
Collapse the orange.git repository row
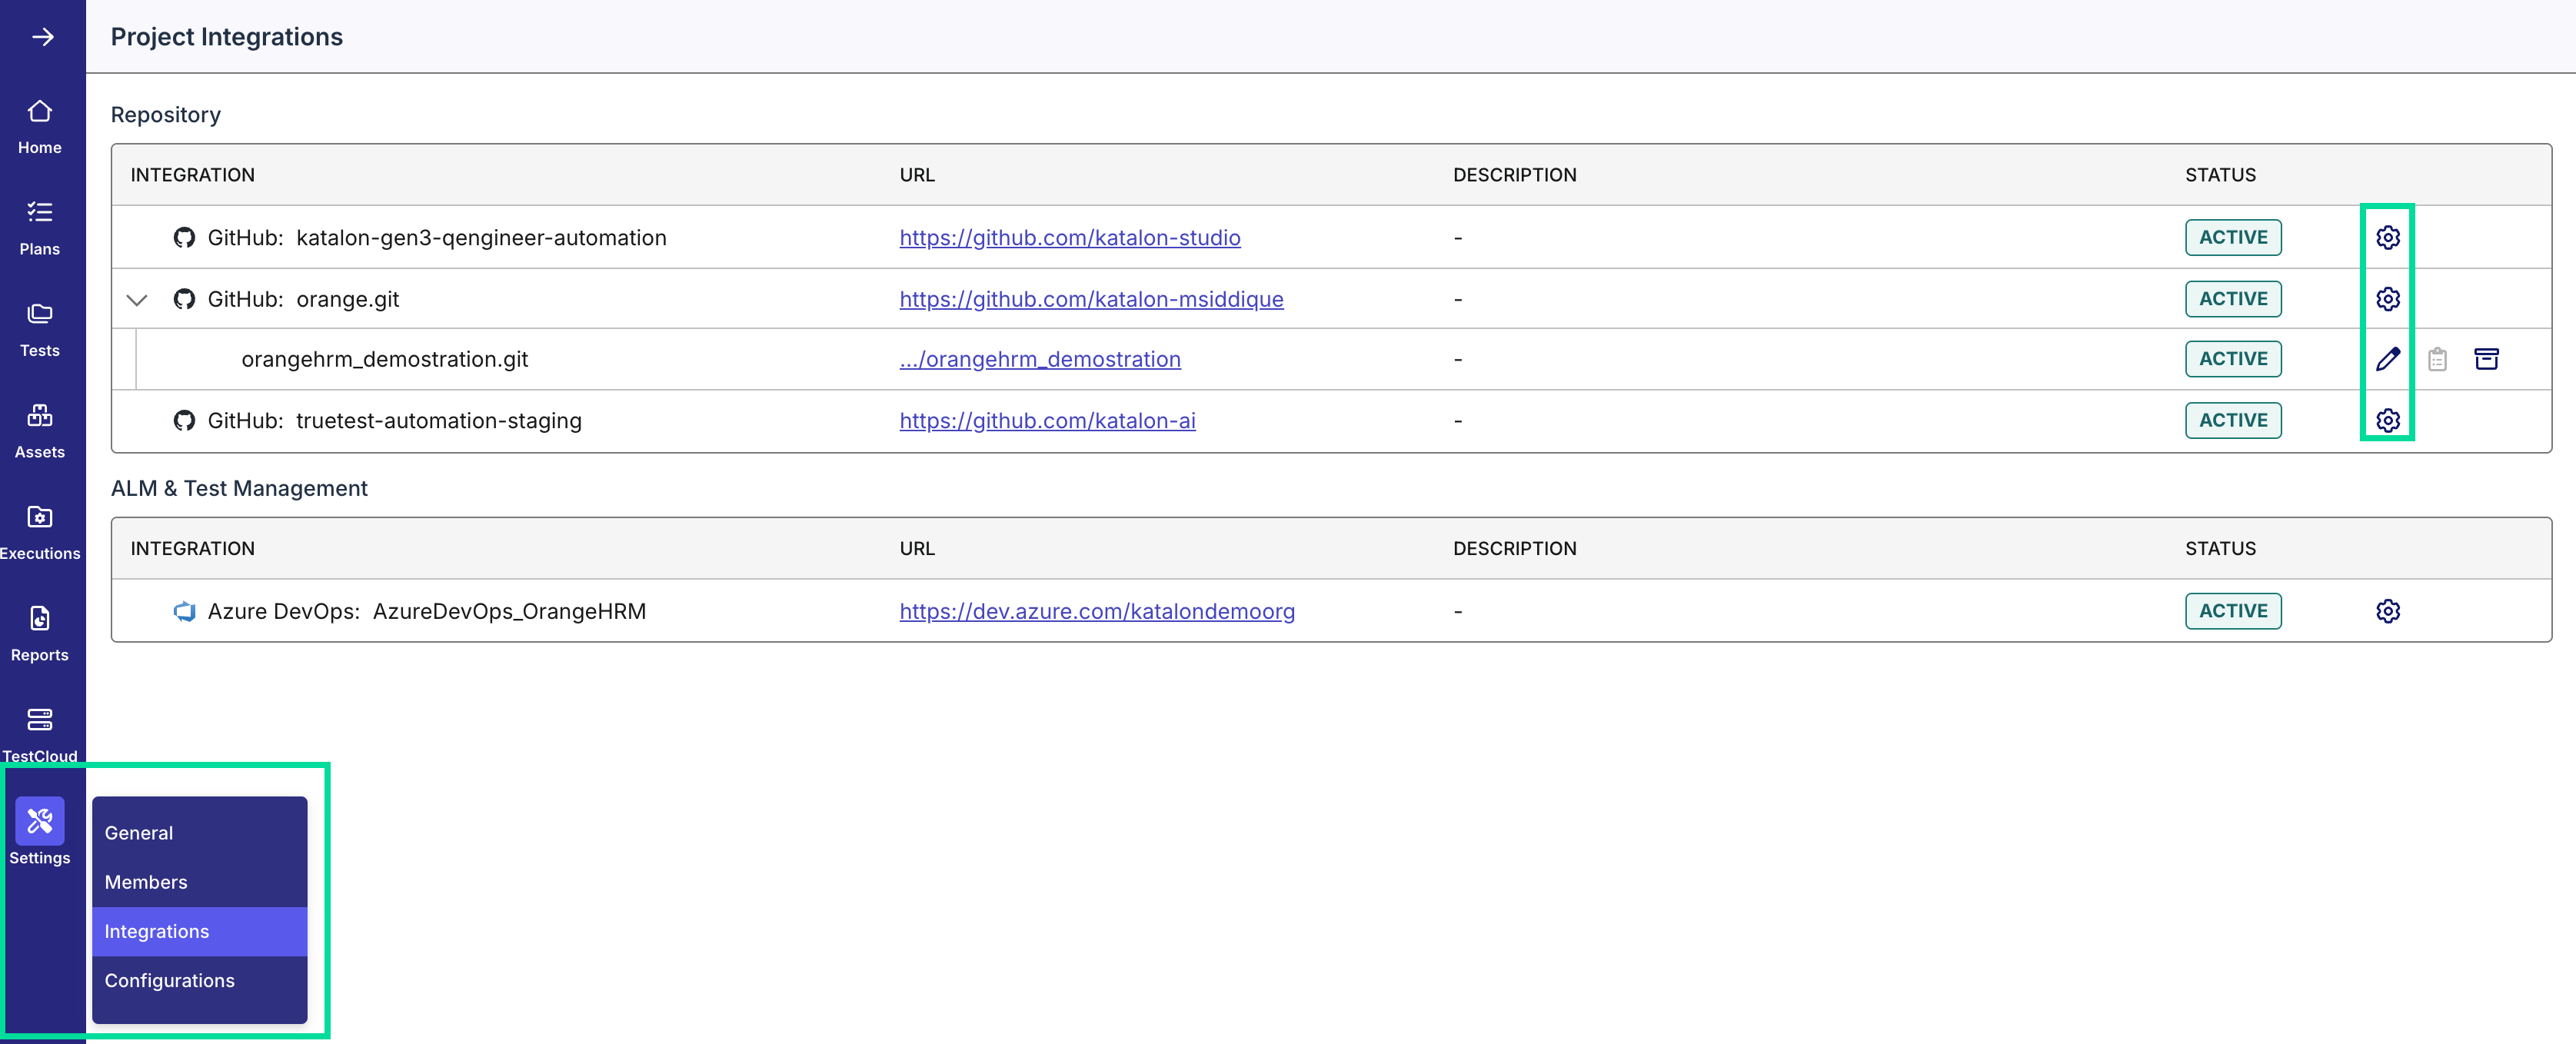coord(137,299)
